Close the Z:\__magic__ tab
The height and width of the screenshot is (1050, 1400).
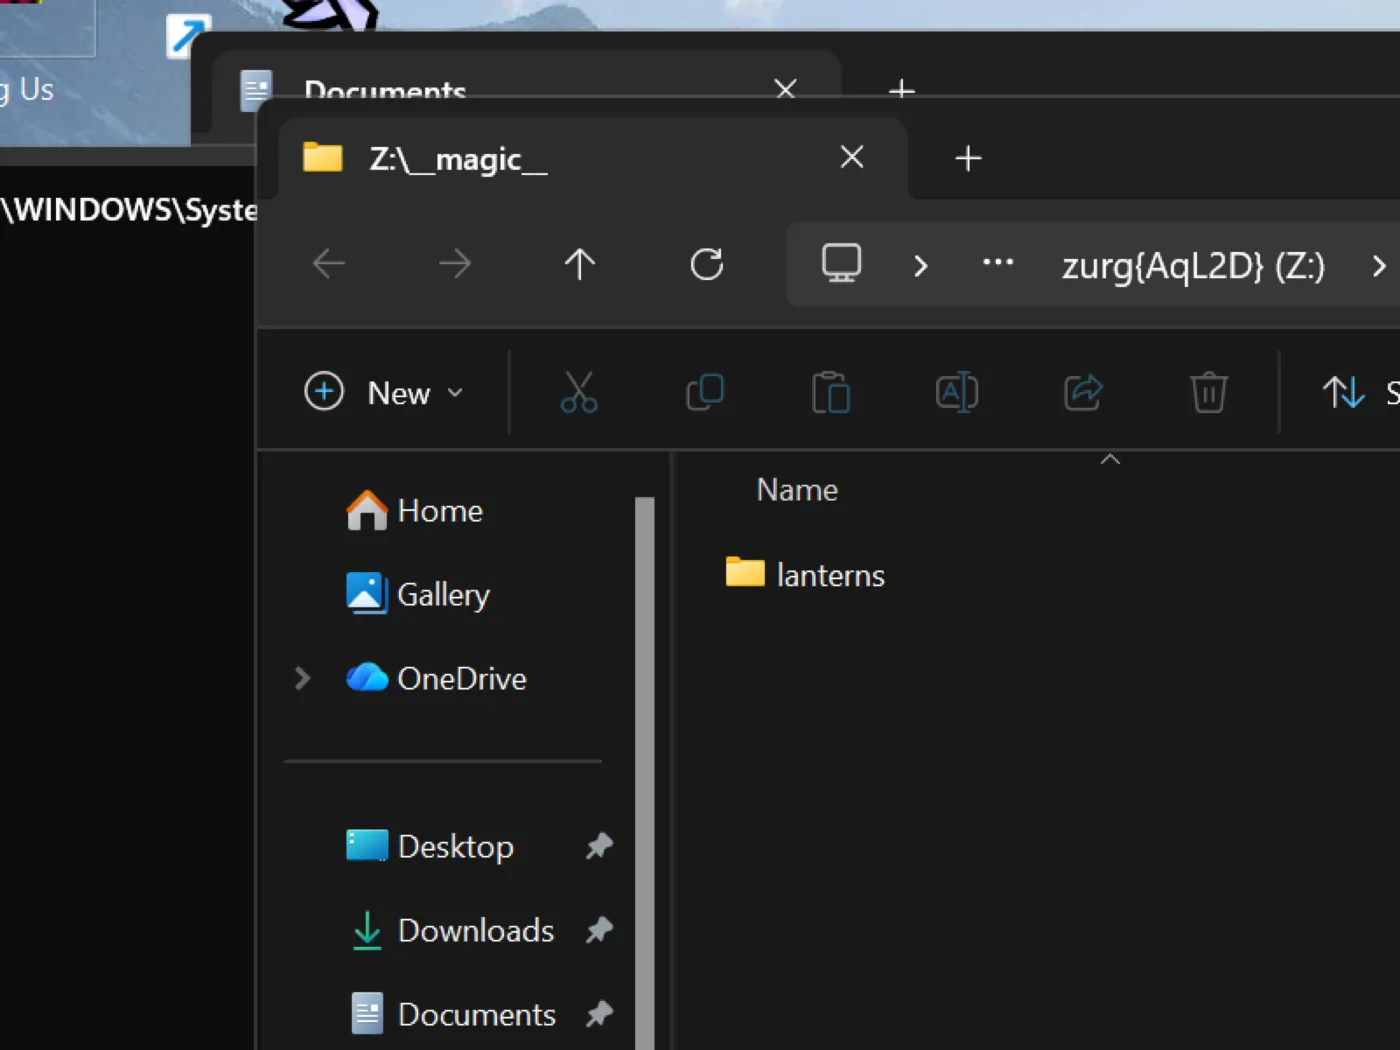[x=852, y=157]
